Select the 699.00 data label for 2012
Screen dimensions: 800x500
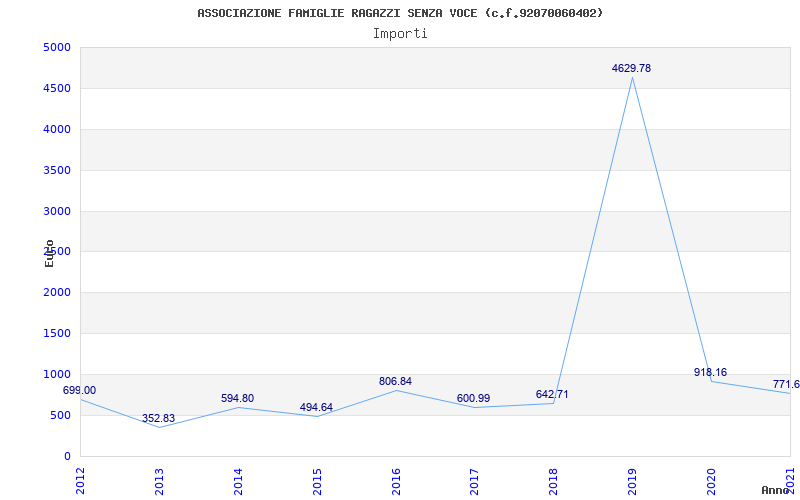point(79,390)
